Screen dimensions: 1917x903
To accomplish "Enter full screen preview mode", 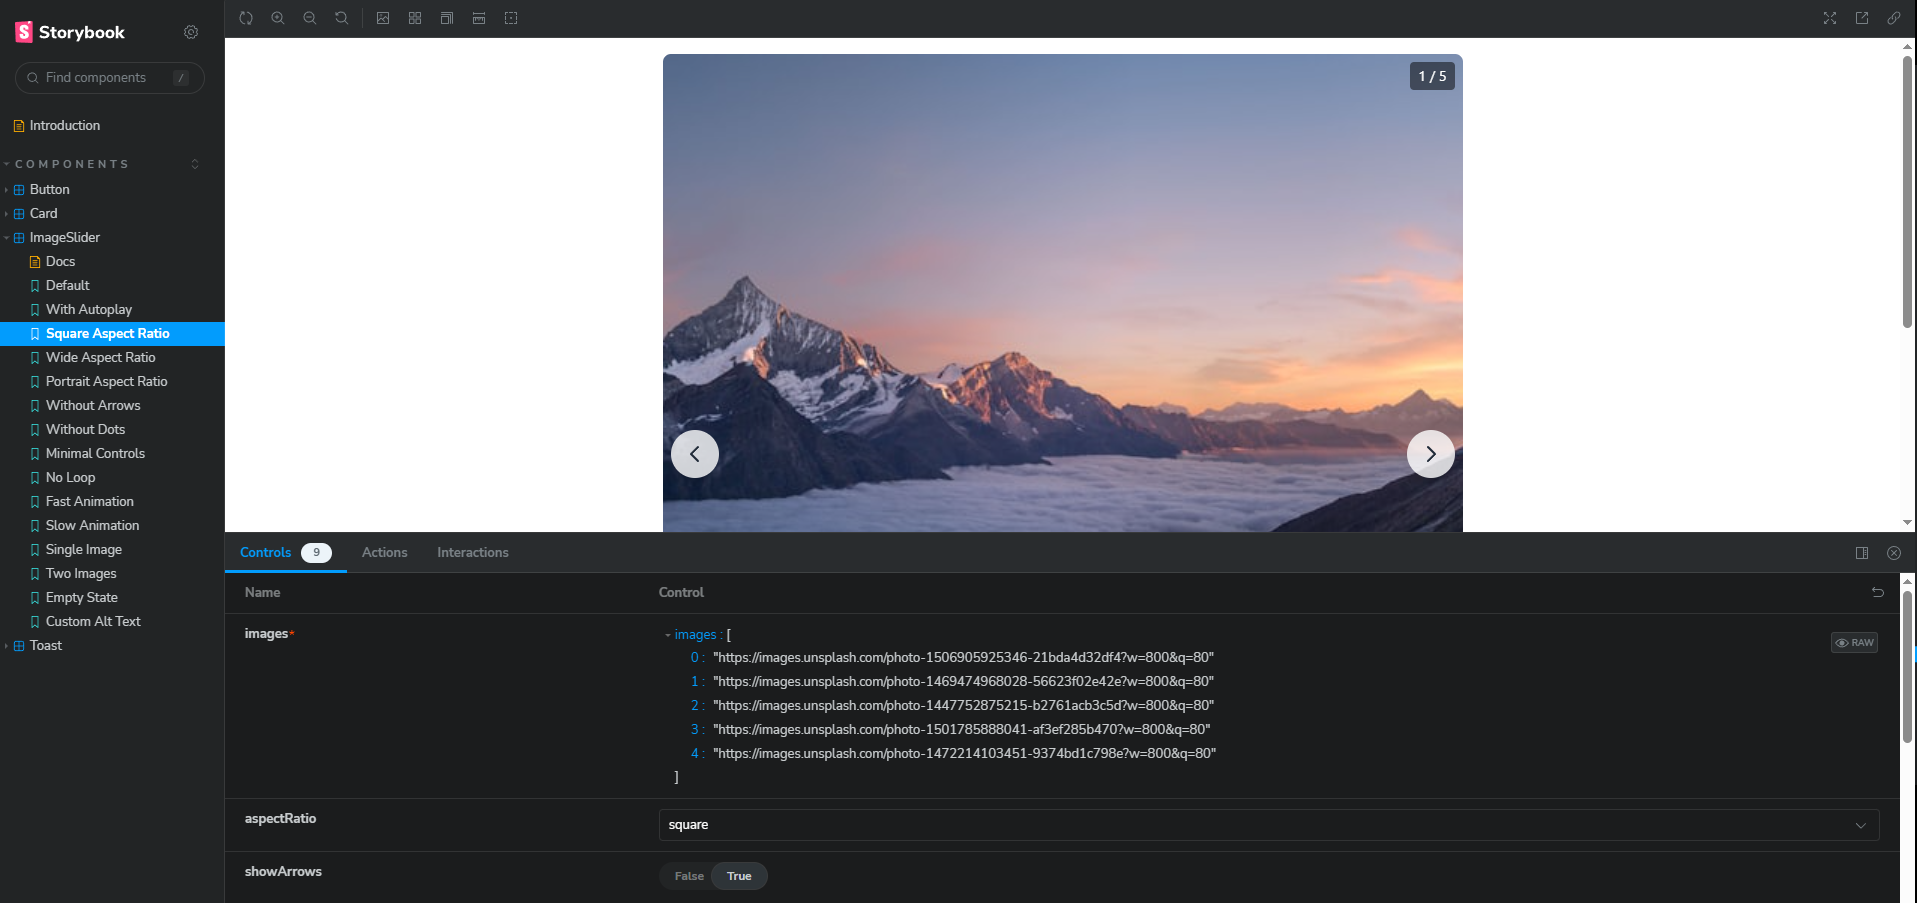I will [x=1830, y=18].
